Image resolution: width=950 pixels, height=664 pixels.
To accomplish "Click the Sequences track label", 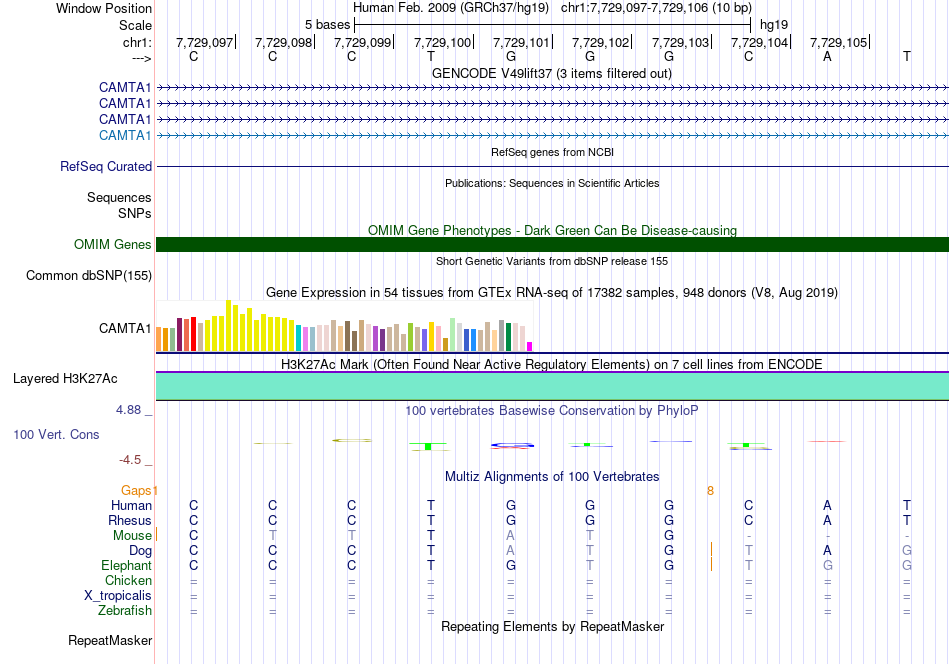I will tap(119, 198).
